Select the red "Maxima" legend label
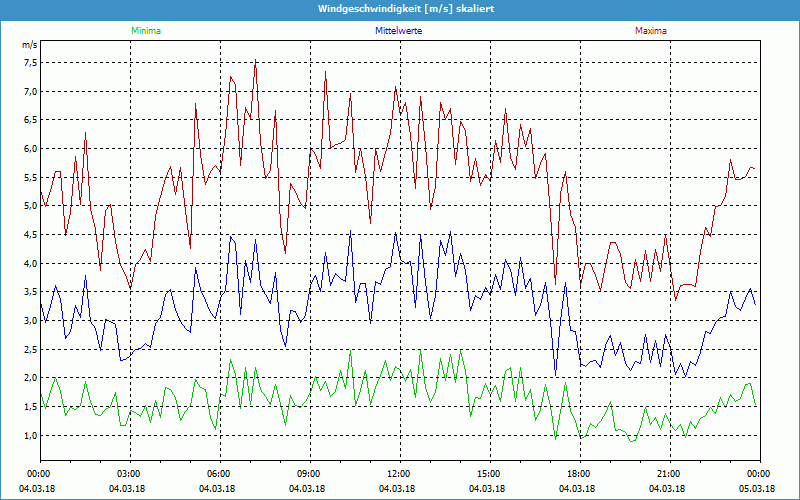800x500 pixels. tap(651, 31)
